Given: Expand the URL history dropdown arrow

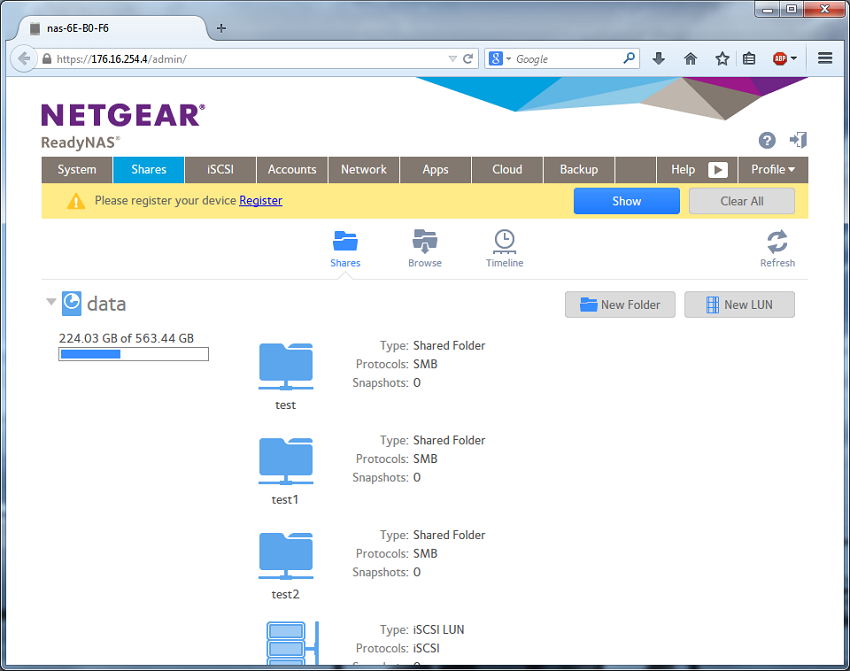Looking at the screenshot, I should [453, 59].
